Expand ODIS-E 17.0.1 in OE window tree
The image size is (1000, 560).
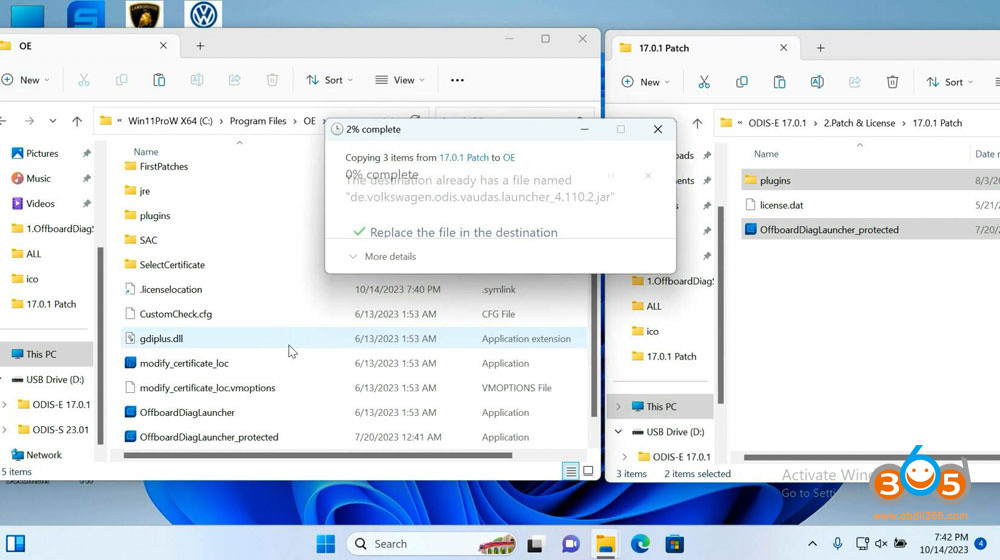(5, 404)
